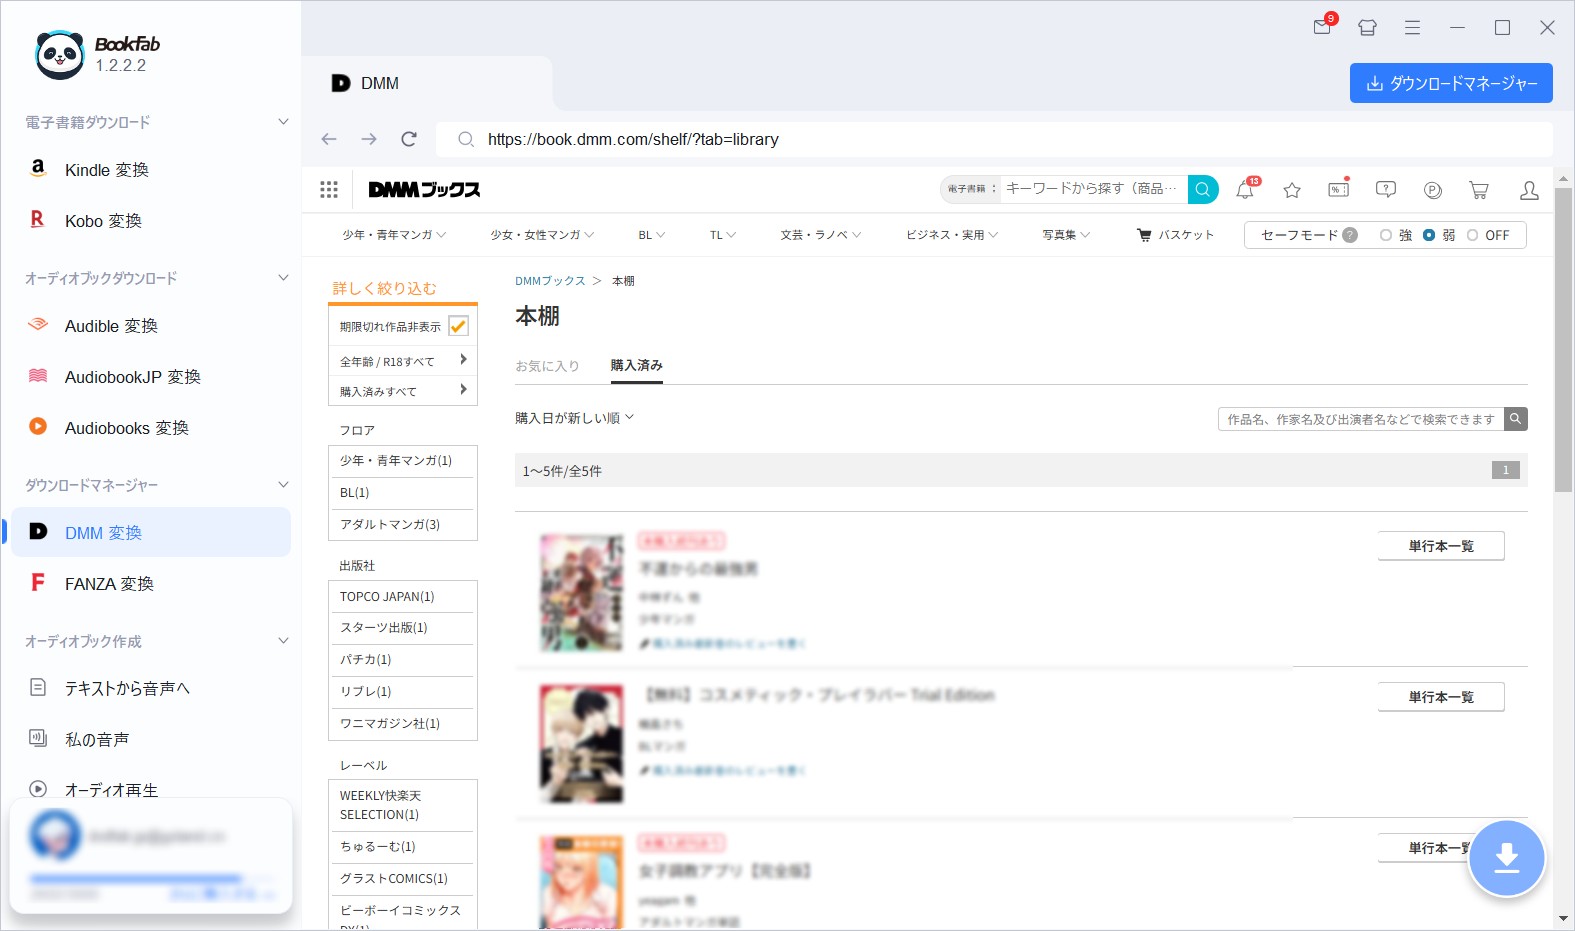Image resolution: width=1575 pixels, height=931 pixels.
Task: Open the BookFab mail notifications icon
Action: pyautogui.click(x=1323, y=27)
